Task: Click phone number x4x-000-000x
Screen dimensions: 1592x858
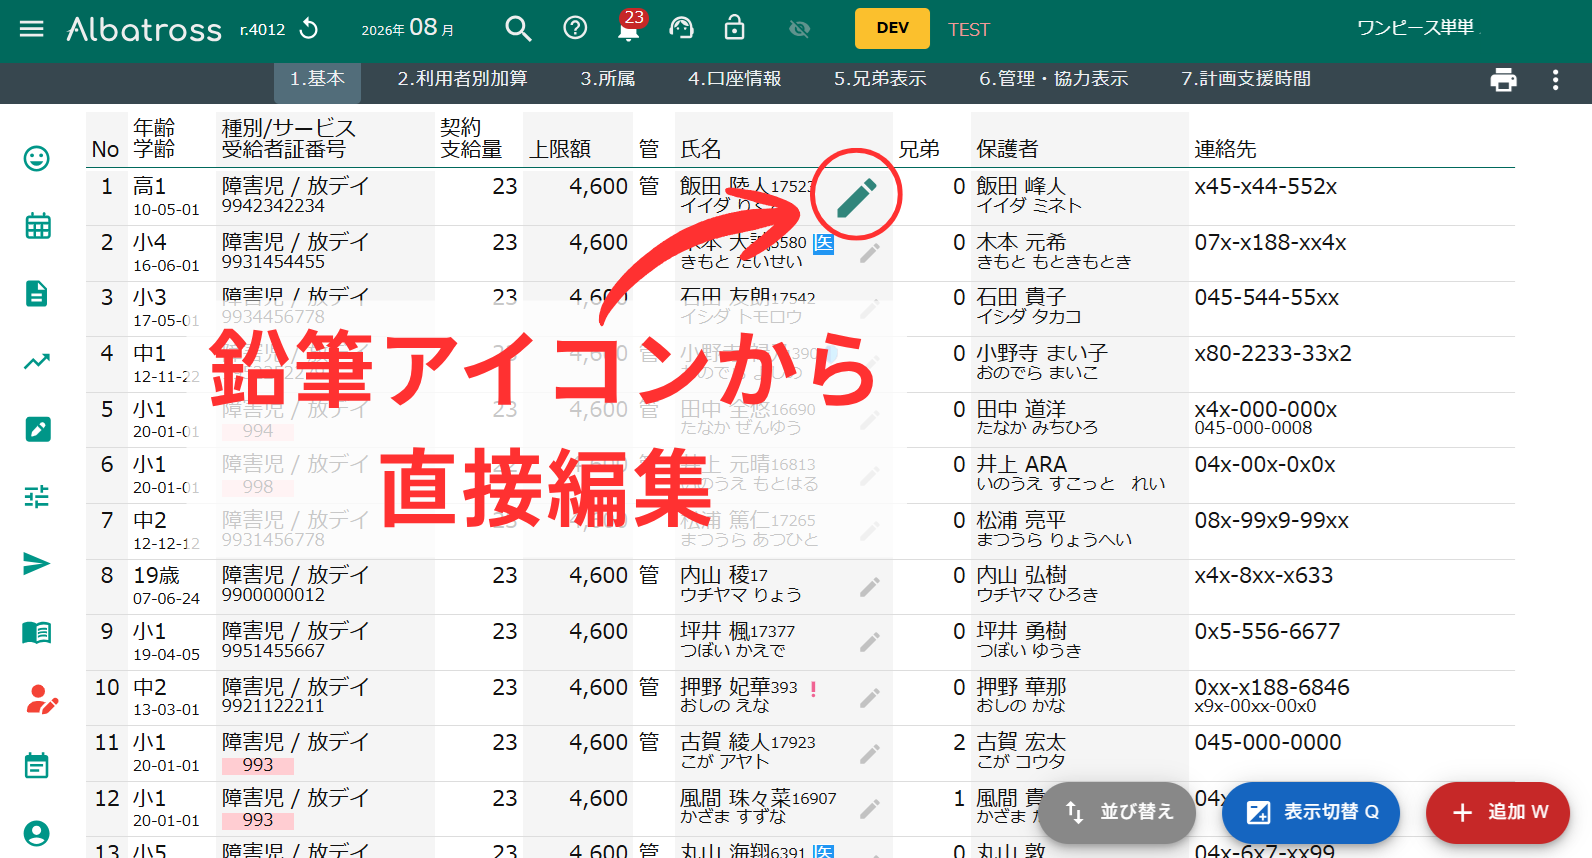Action: click(x=1265, y=409)
